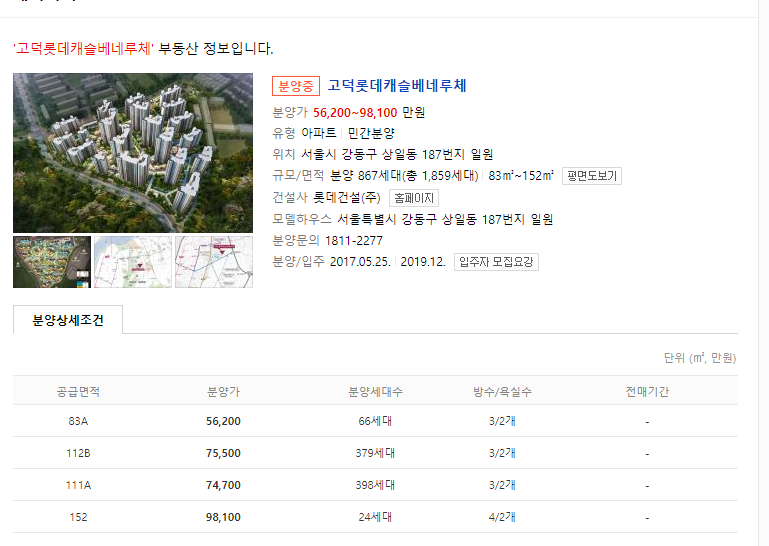Click the 98,100 price cell in the table
This screenshot has height=546, width=769.
pos(223,517)
